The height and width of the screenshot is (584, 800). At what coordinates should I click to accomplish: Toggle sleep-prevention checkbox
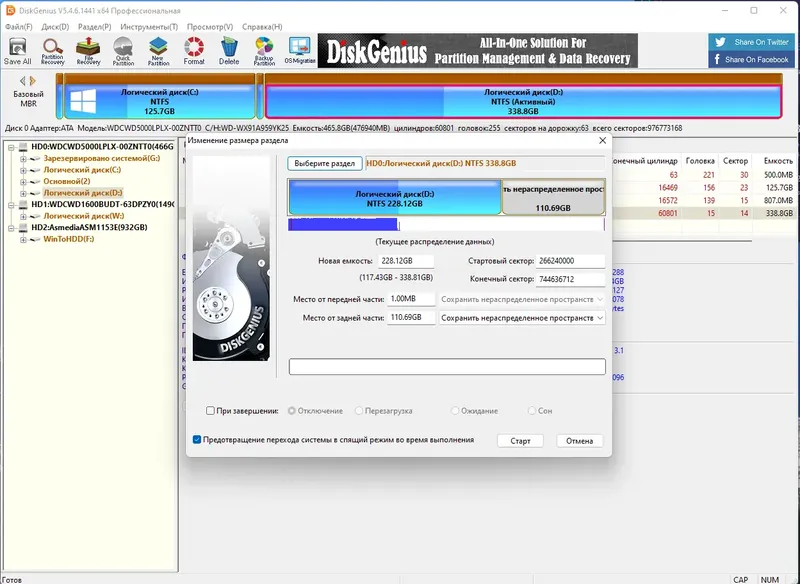pos(197,440)
